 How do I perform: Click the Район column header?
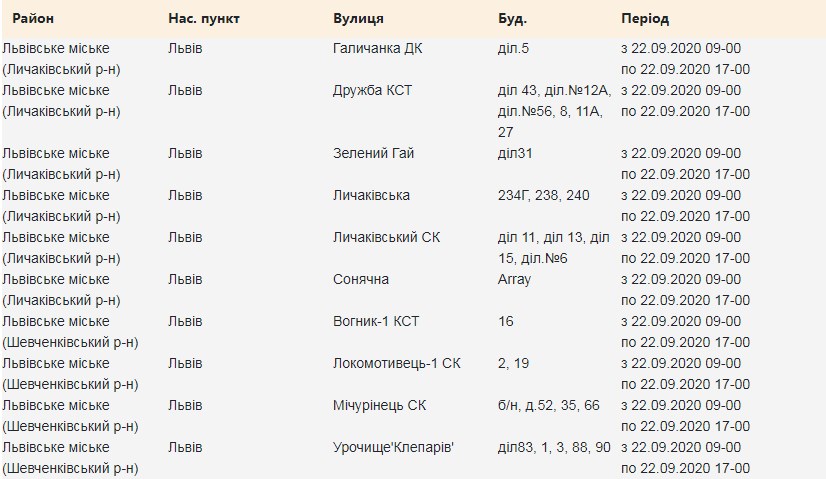pyautogui.click(x=33, y=19)
